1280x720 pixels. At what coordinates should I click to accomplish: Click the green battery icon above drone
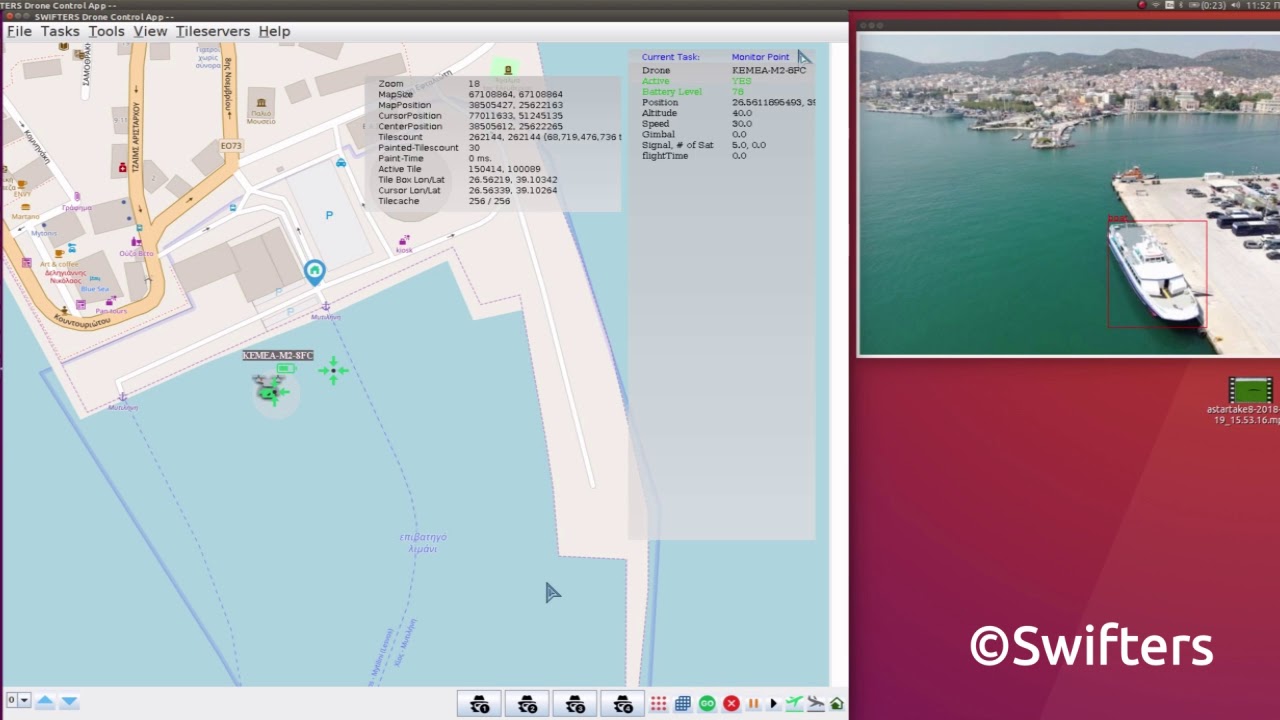[286, 369]
